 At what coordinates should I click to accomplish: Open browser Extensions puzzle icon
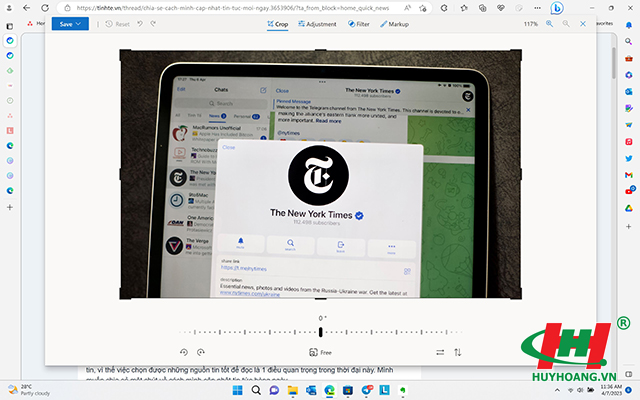click(444, 8)
